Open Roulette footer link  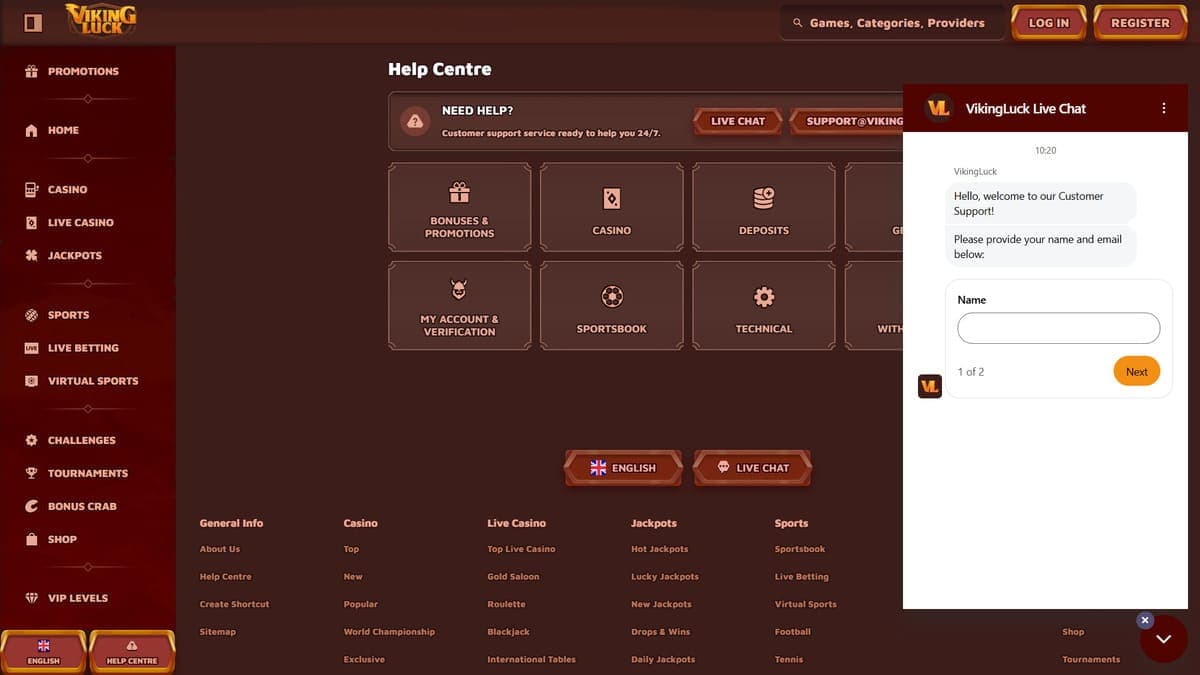506,604
